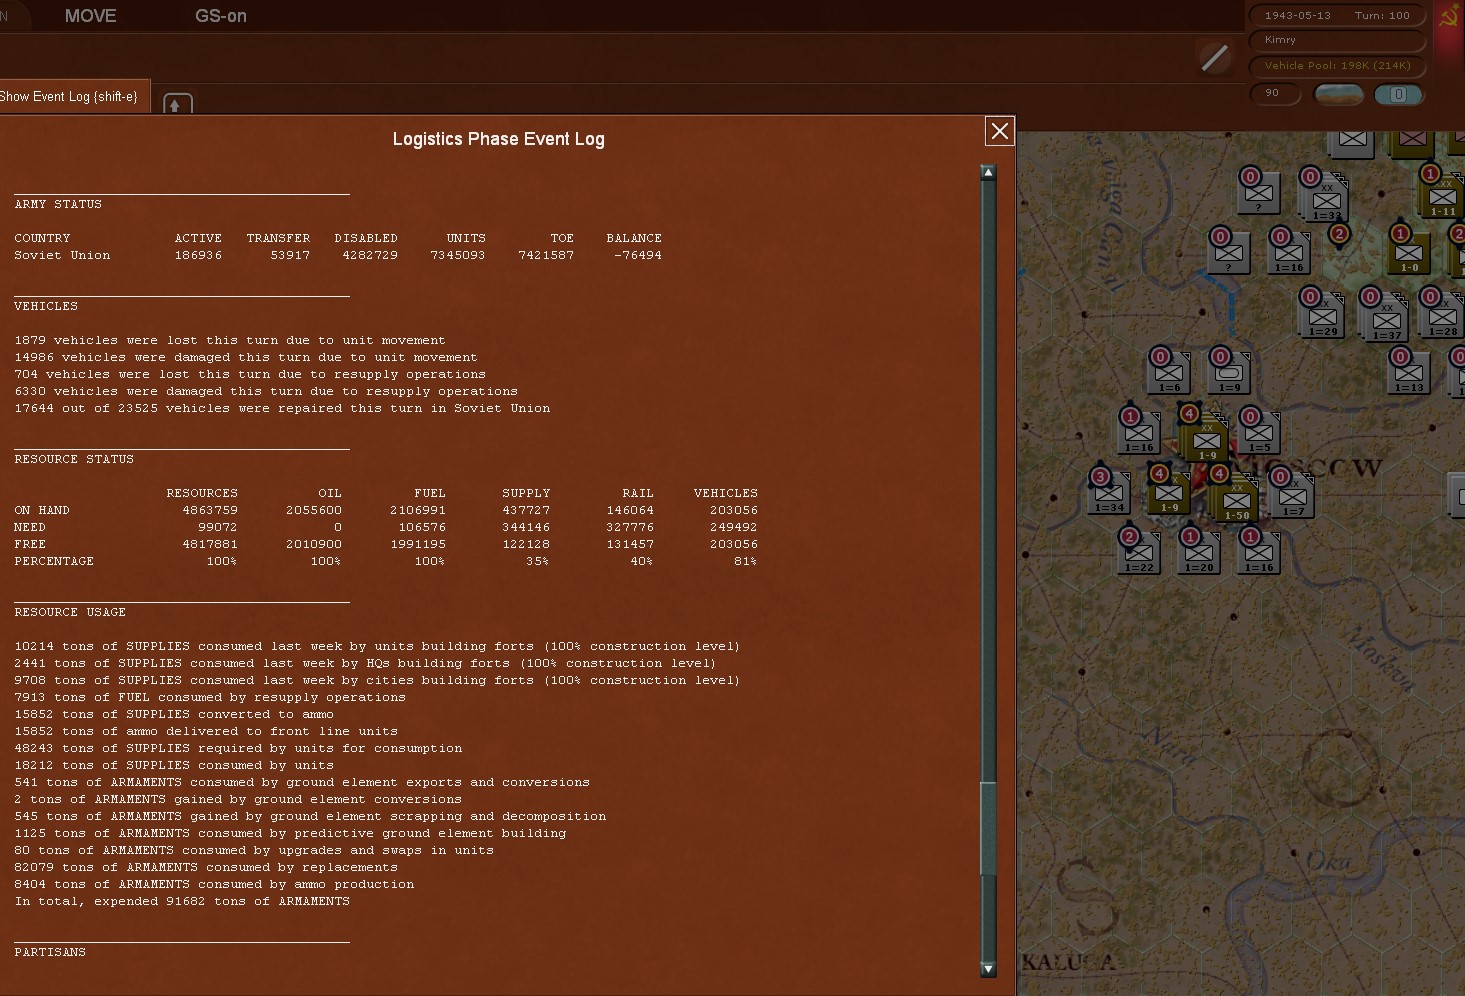Select the unit counter labeled 1=13
Image resolution: width=1465 pixels, height=996 pixels.
pos(1408,372)
